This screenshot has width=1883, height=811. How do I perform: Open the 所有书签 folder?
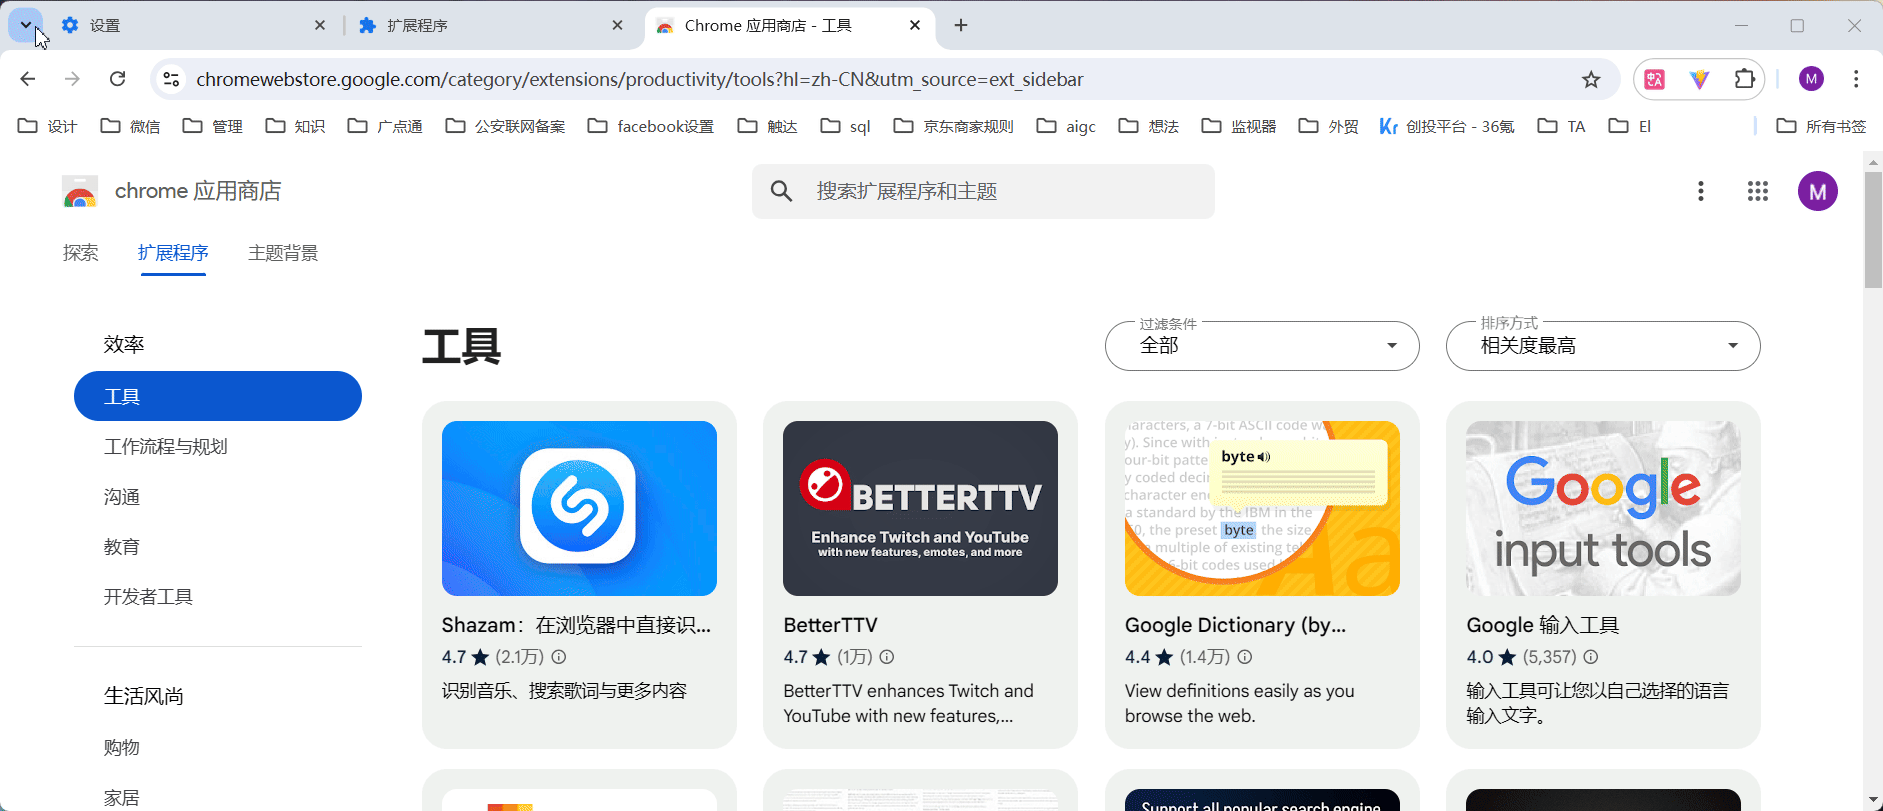coord(1821,126)
